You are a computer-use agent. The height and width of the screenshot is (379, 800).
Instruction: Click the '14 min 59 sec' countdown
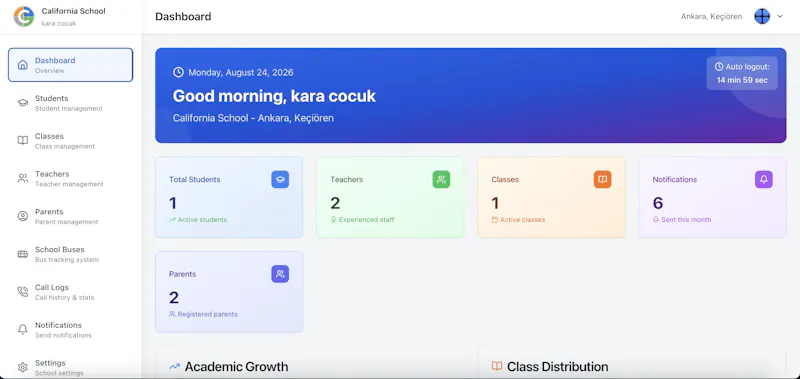pos(742,80)
